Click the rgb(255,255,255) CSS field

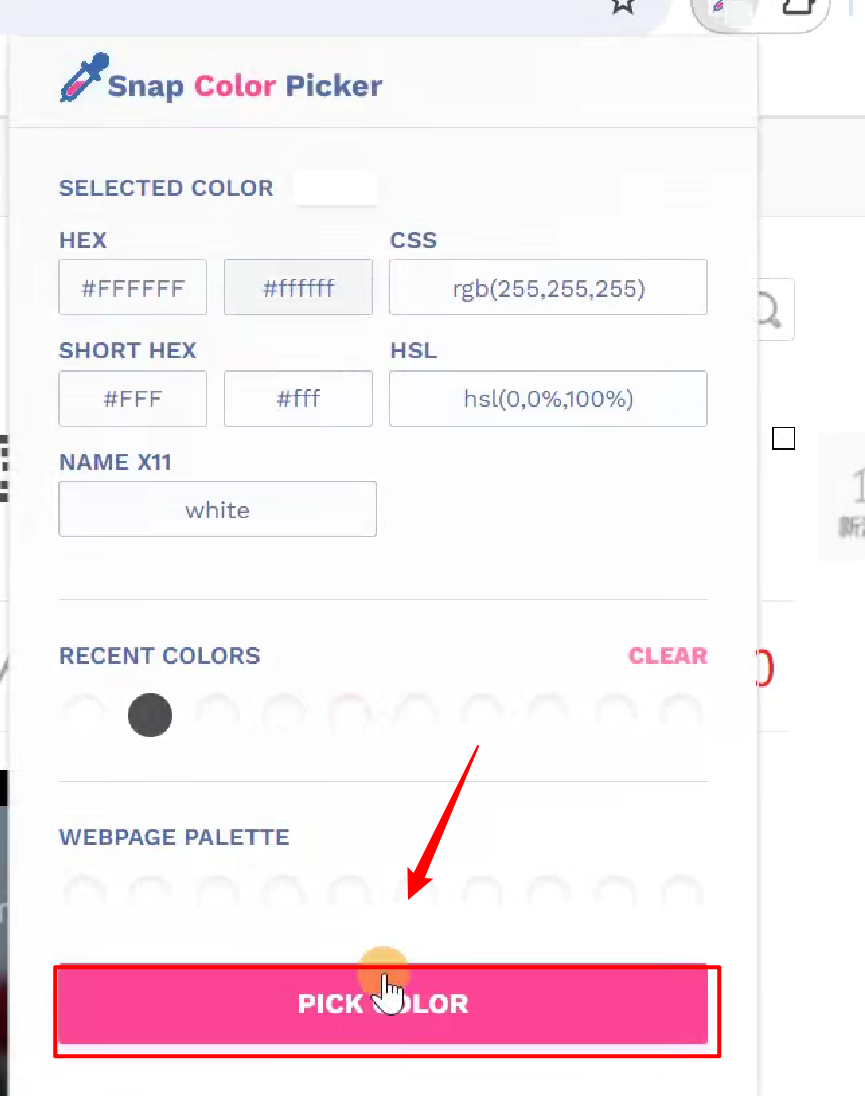[548, 288]
